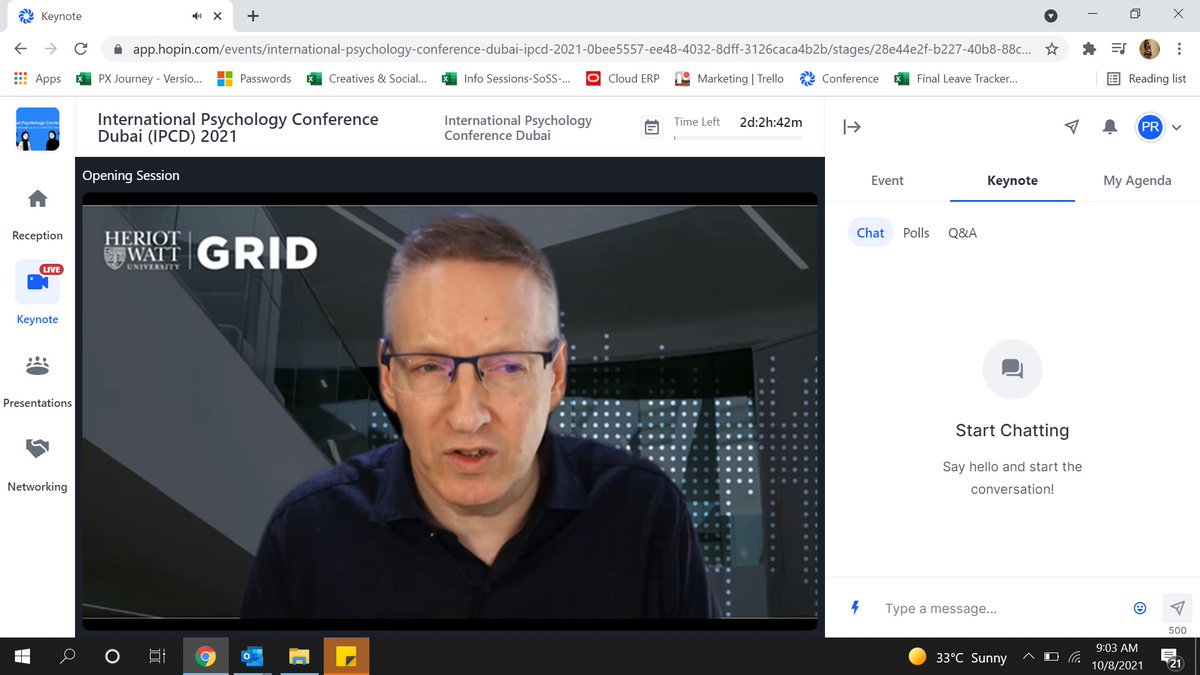Open Outlook from the taskbar
Screen dimensions: 1200x675
pos(252,656)
